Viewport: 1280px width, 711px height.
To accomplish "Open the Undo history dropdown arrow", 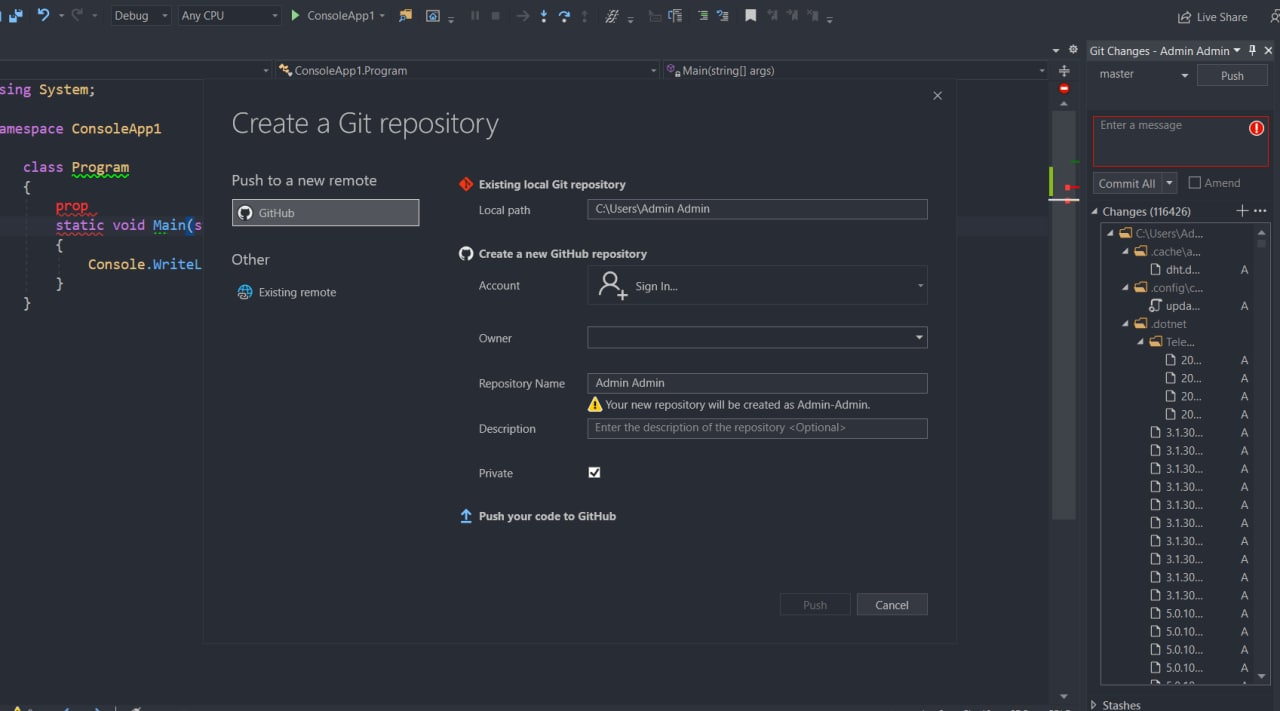I will (61, 16).
